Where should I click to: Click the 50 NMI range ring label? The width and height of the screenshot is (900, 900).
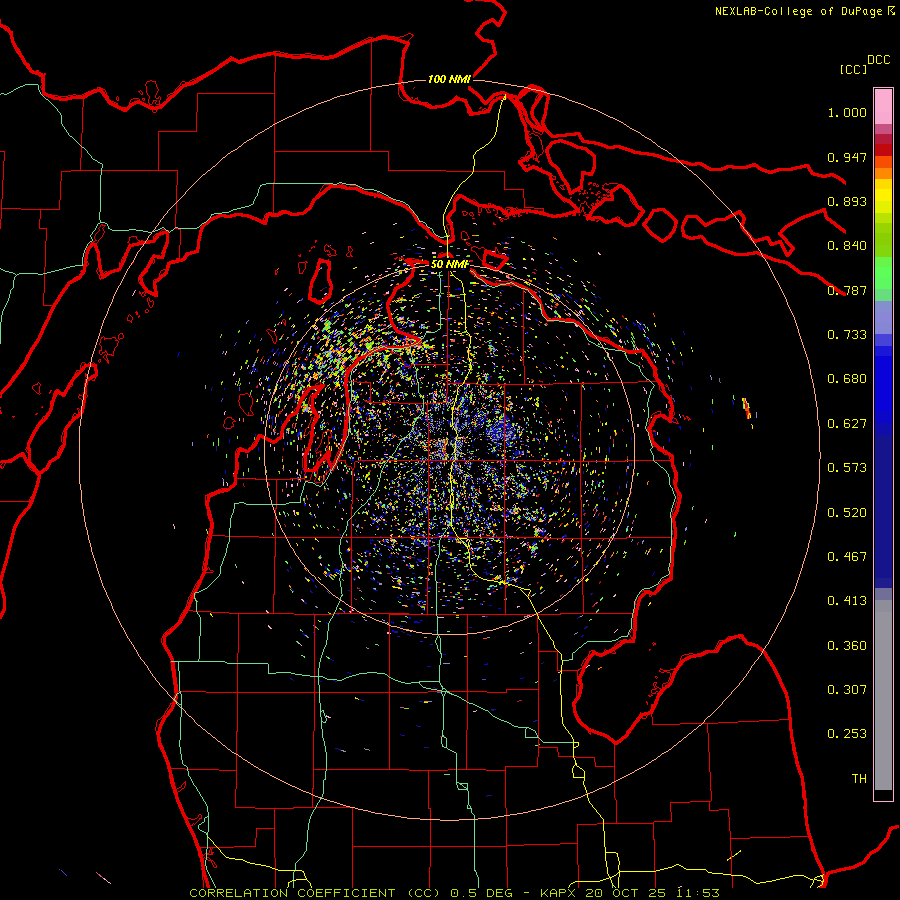tap(449, 264)
